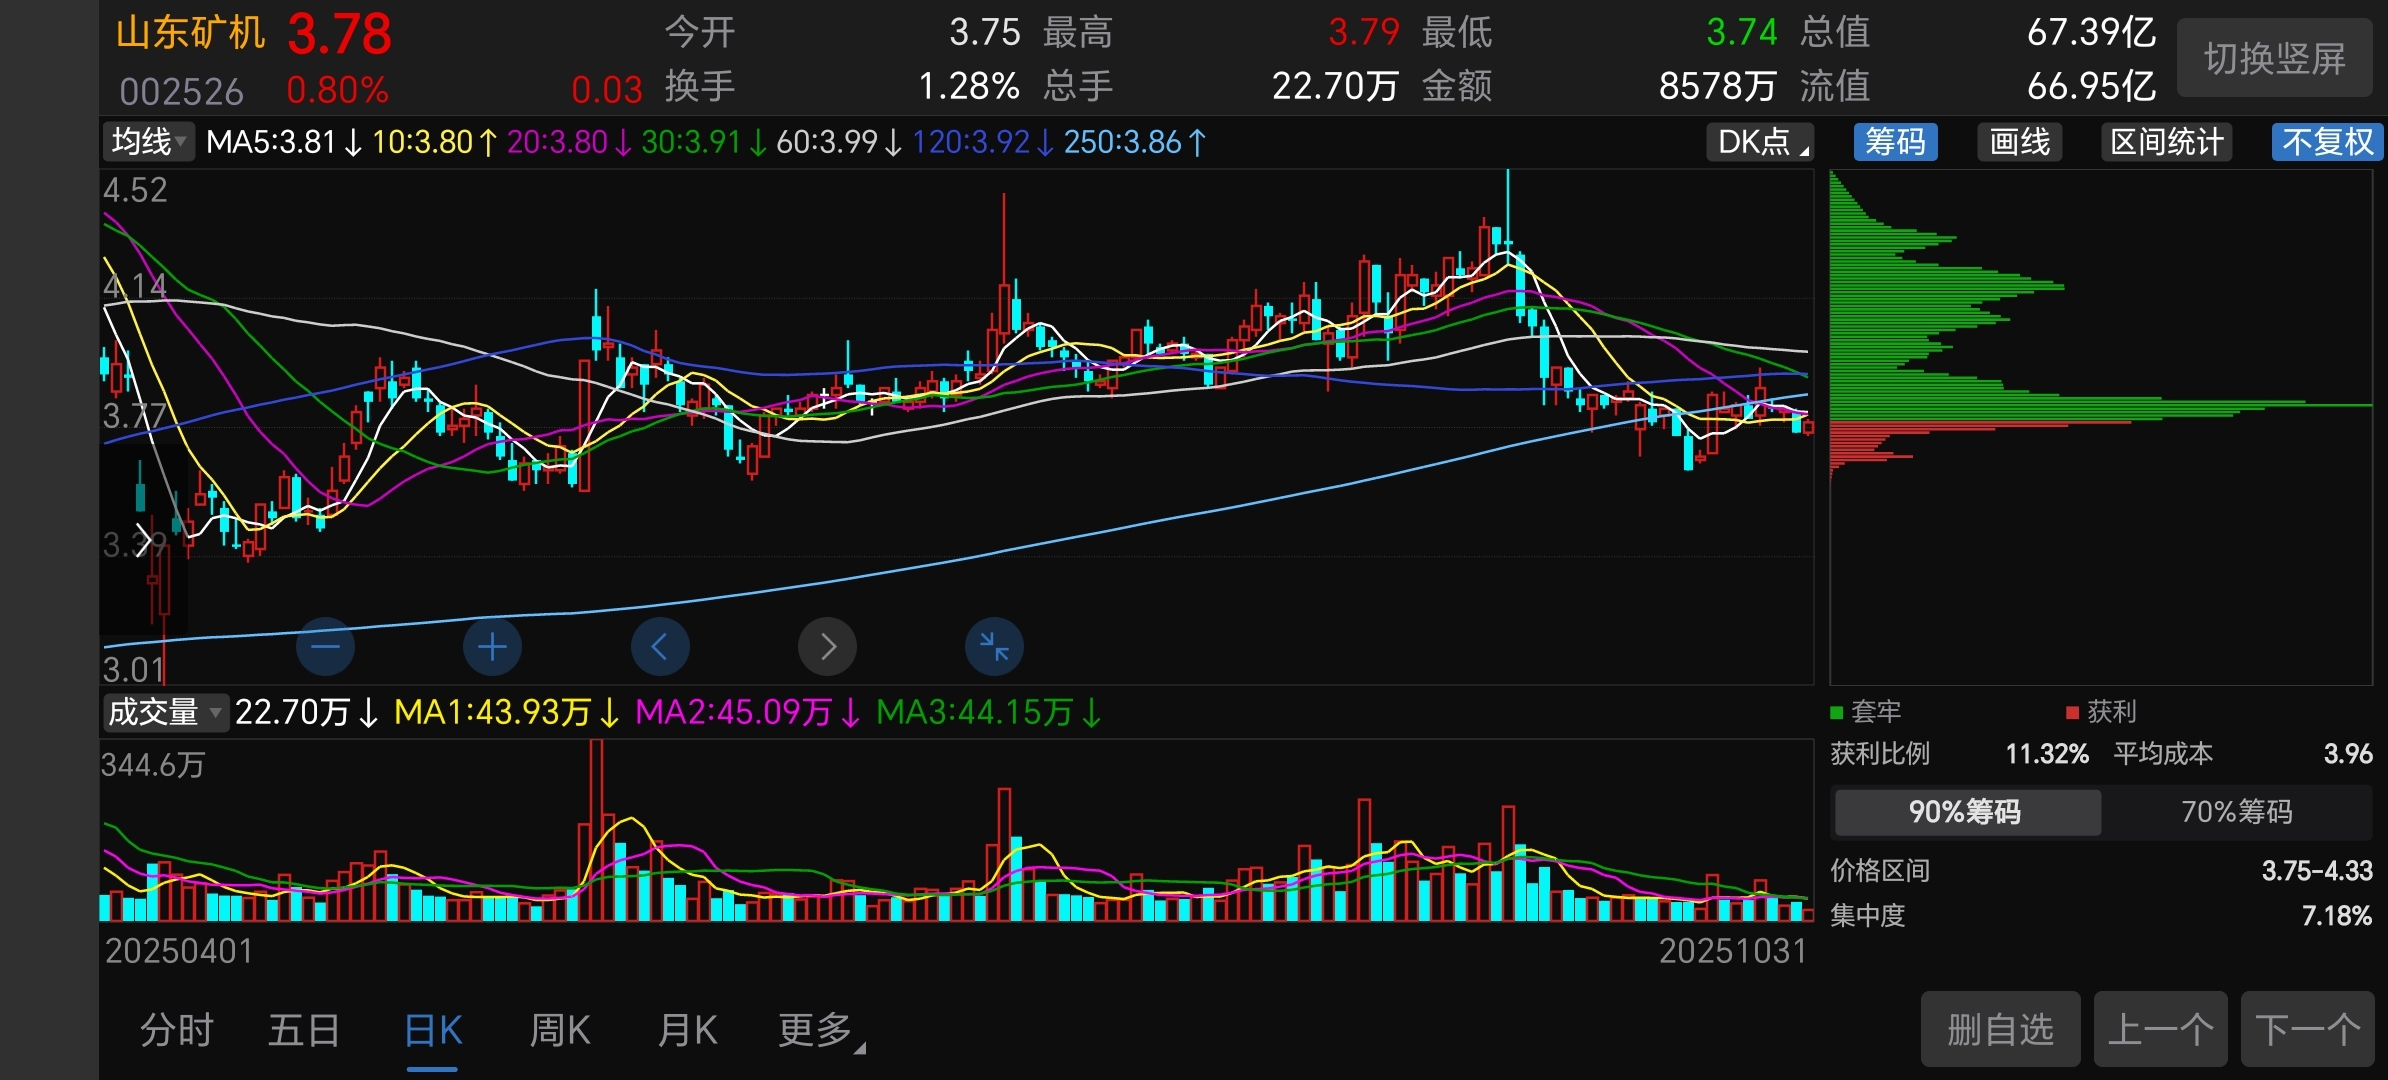
Task: Click the 删自选 button
Action: pos(2000,1029)
